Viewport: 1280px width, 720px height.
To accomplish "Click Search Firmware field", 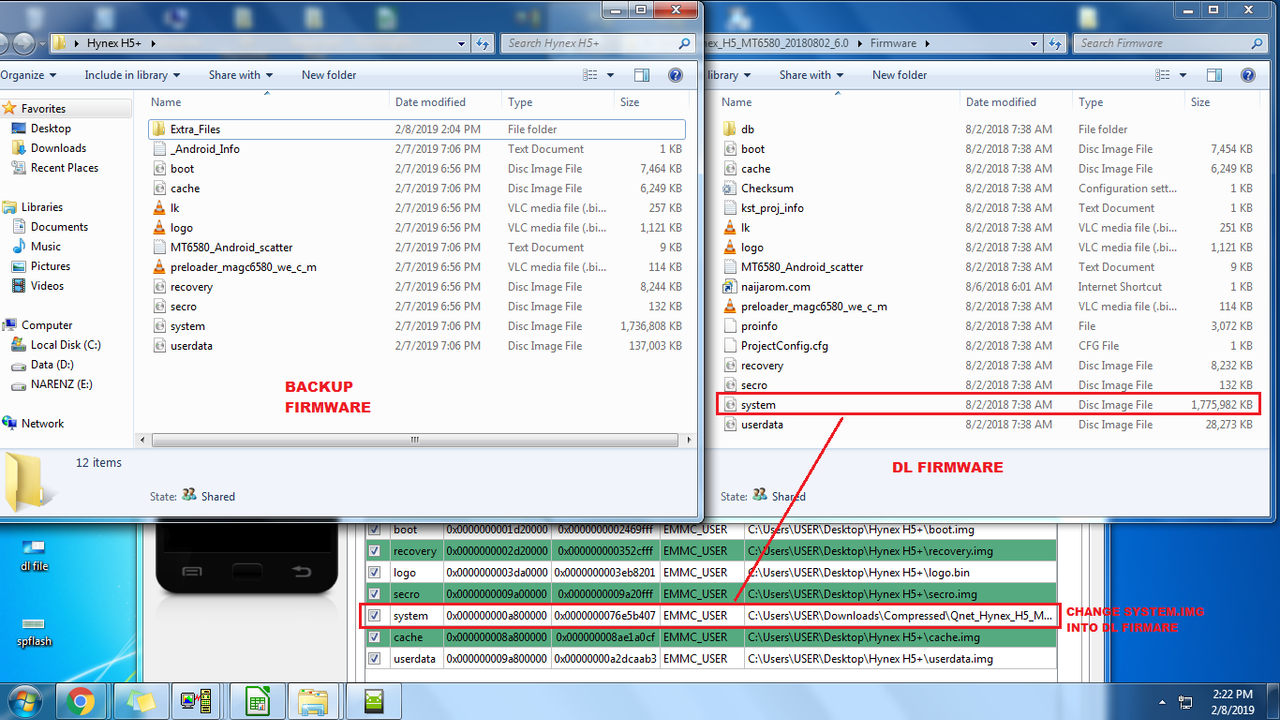I will [1168, 43].
